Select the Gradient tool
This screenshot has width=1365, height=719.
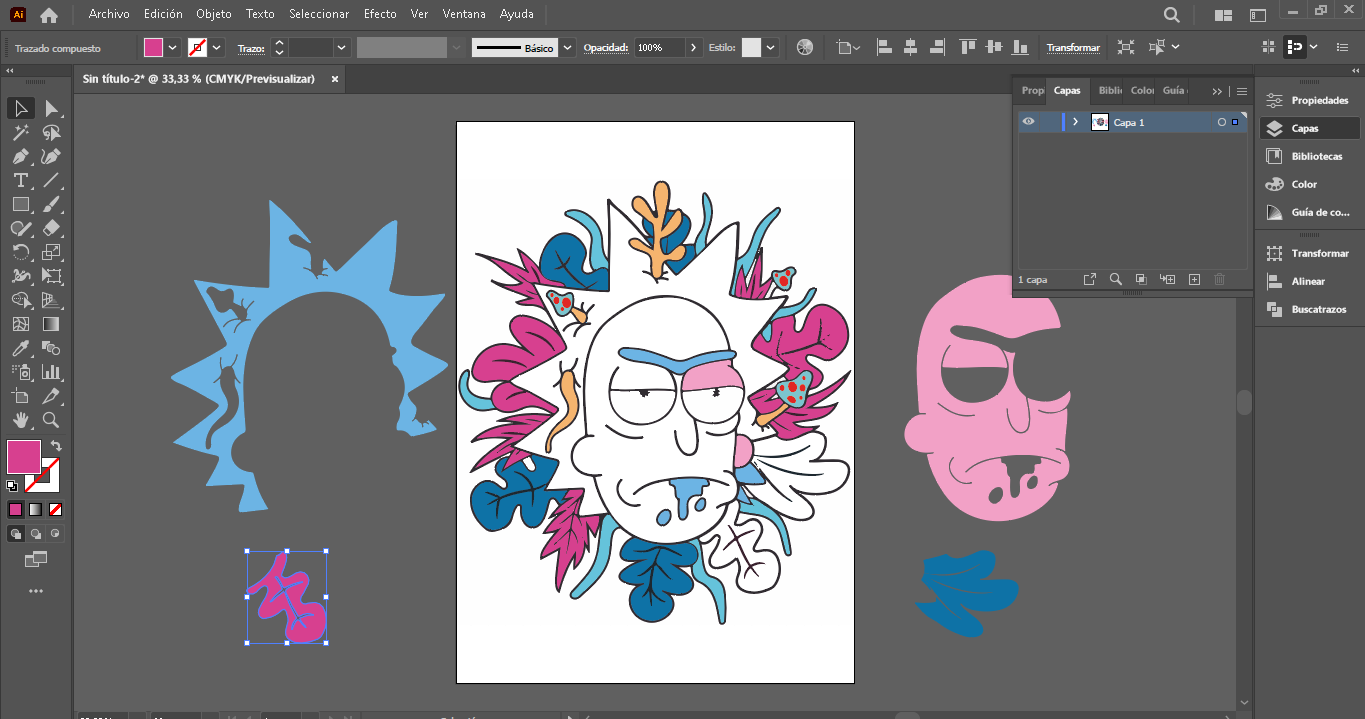(51, 324)
